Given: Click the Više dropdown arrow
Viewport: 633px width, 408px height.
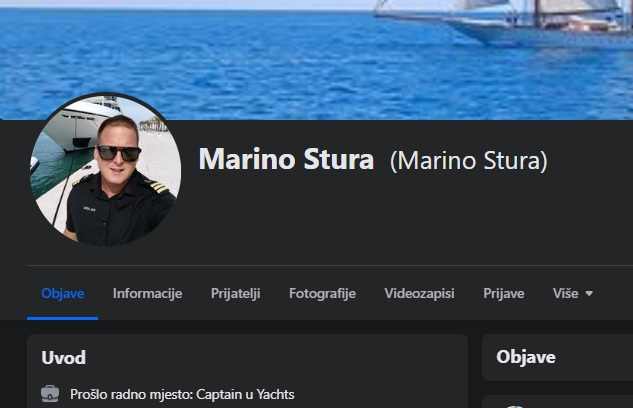Looking at the screenshot, I should pyautogui.click(x=589, y=293).
